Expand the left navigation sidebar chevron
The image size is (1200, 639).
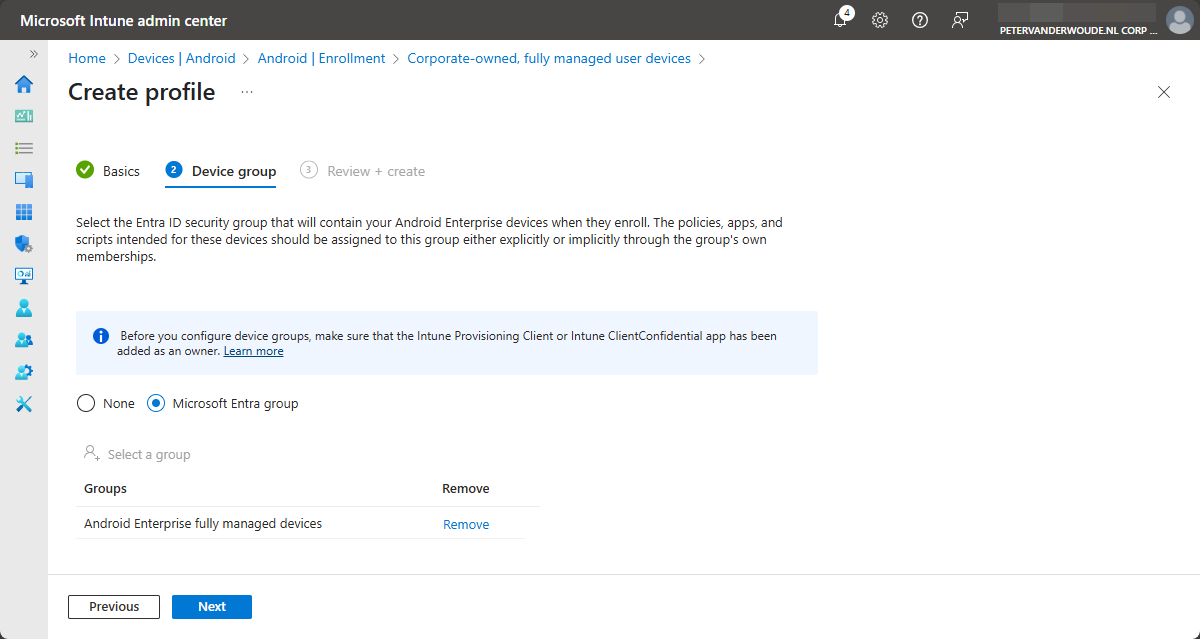(33, 54)
